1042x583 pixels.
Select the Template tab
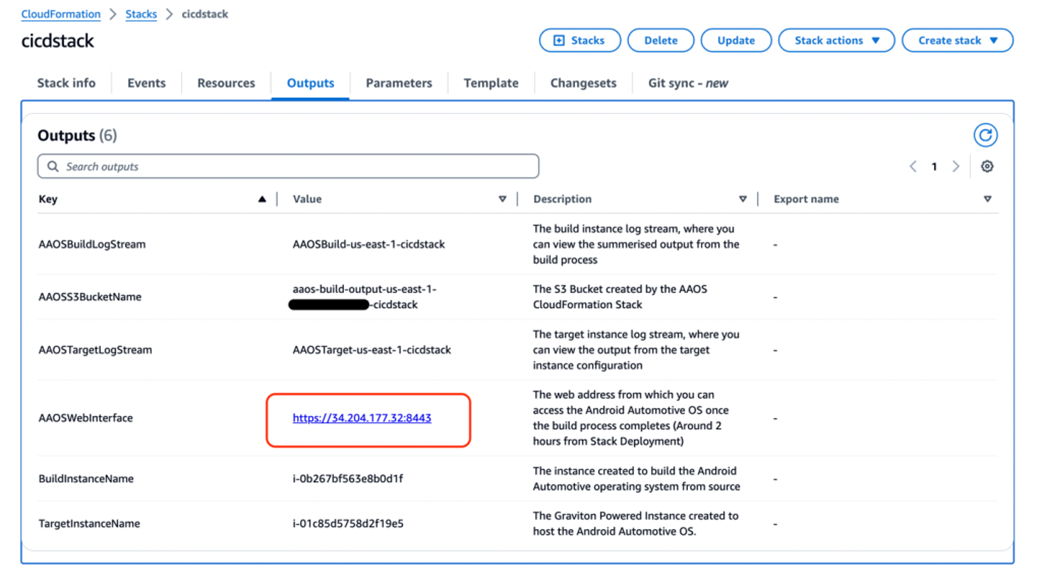pos(491,83)
